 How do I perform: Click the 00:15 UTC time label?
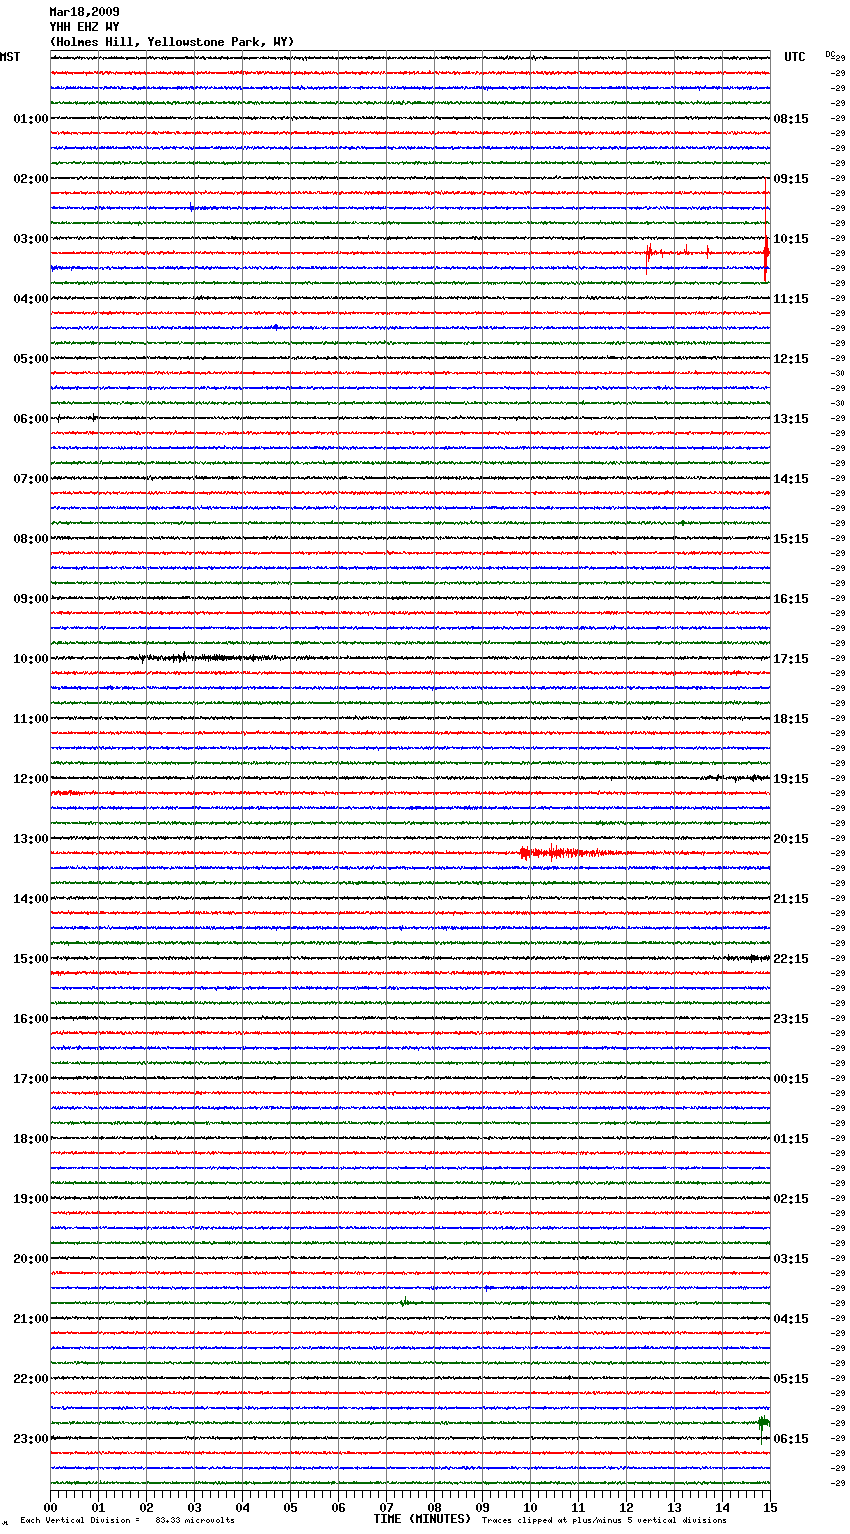pos(791,1079)
